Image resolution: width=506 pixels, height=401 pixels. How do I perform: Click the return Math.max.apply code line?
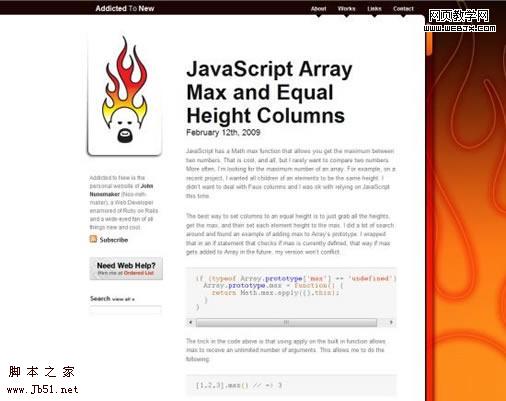[275, 293]
